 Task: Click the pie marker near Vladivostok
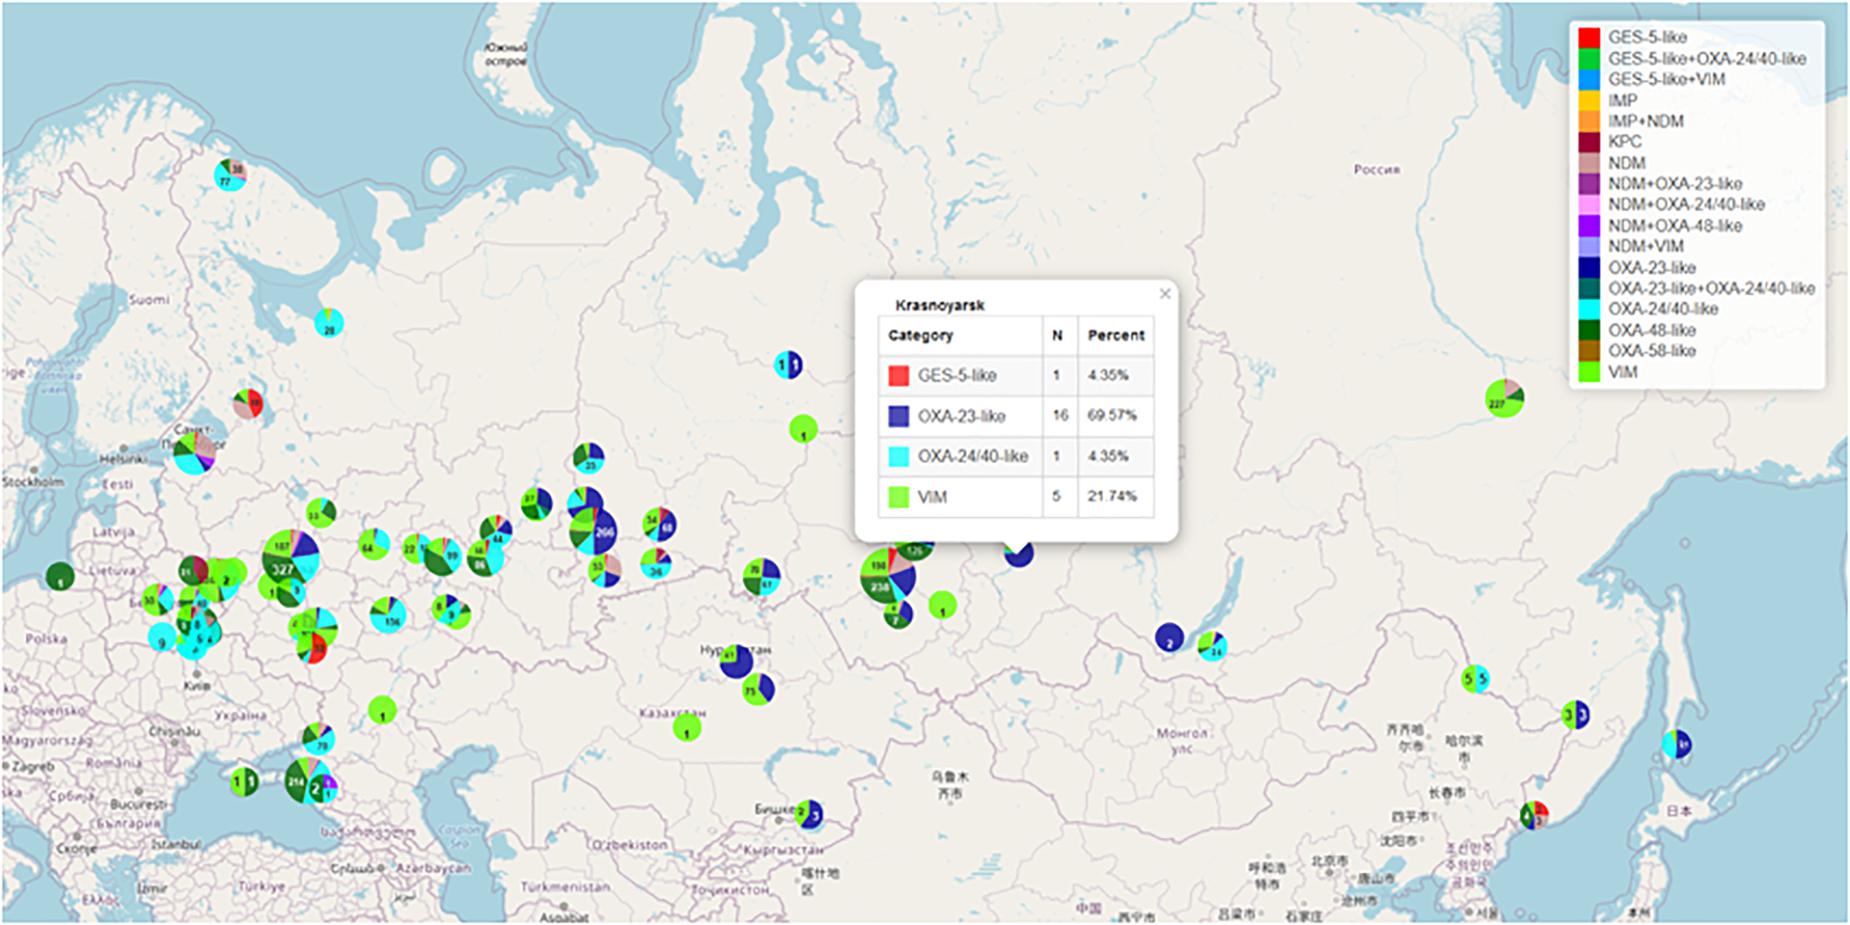(x=1534, y=814)
